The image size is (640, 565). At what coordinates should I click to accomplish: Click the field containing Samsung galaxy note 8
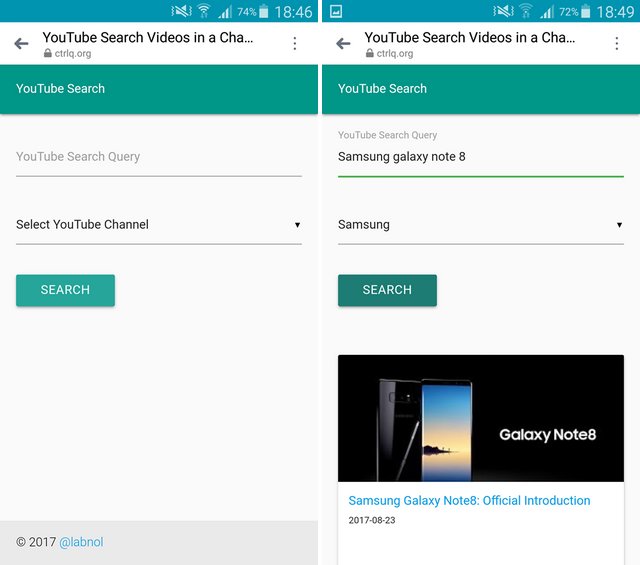point(480,157)
